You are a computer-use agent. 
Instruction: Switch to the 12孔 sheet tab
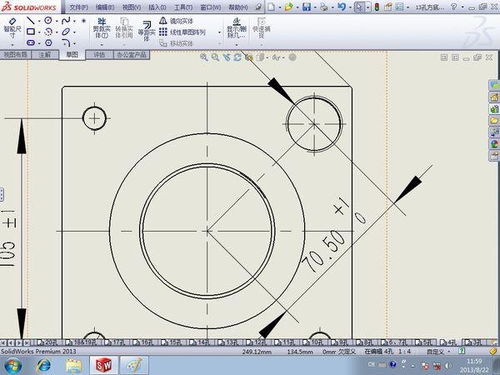click(258, 342)
